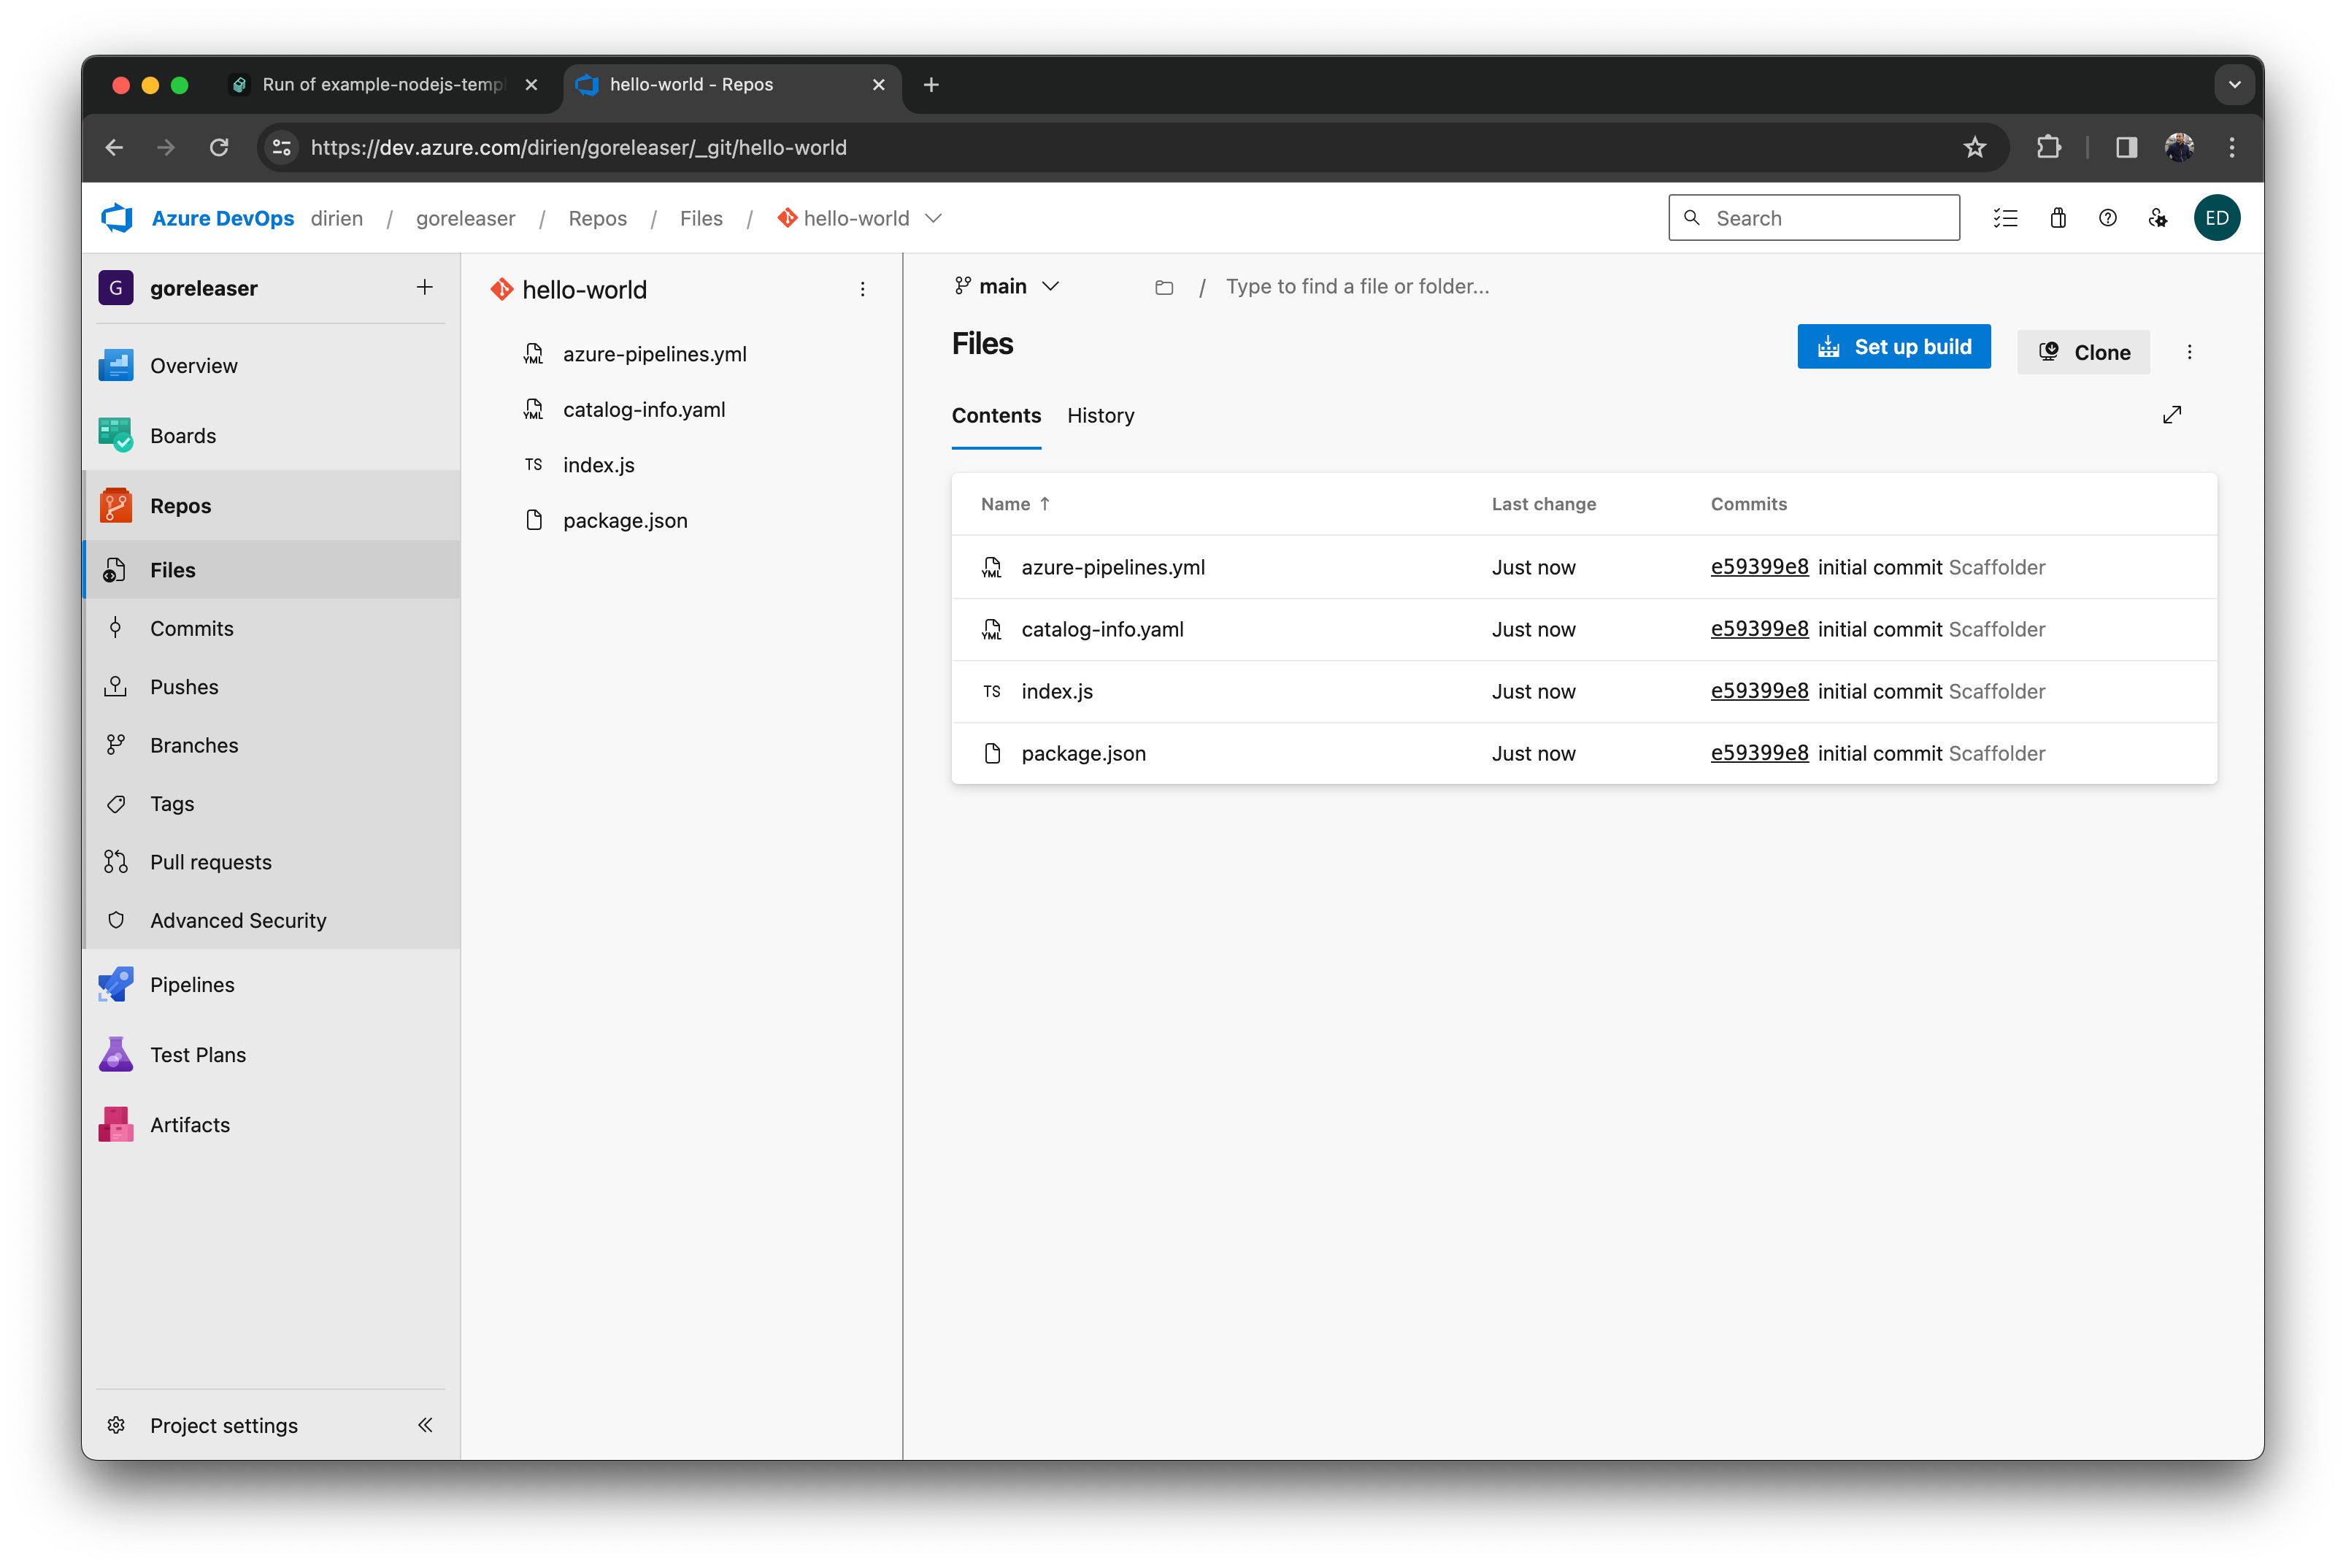Open more options for hello-world repo tree
The width and height of the screenshot is (2346, 1568).
[x=862, y=290]
